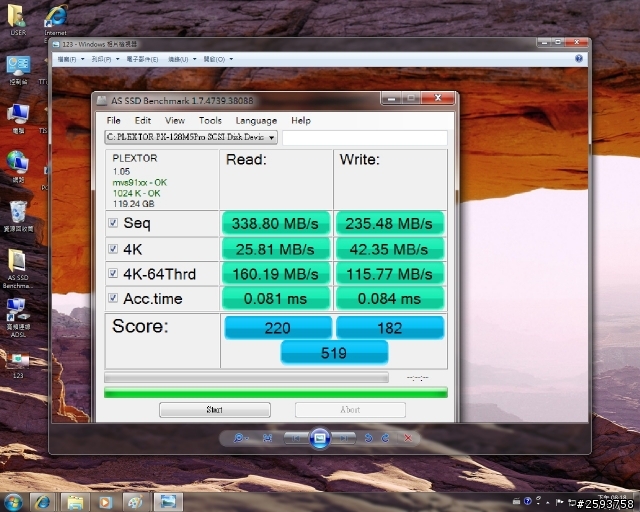Open Windows Media Player from the taskbar
The image size is (640, 512).
[105, 502]
